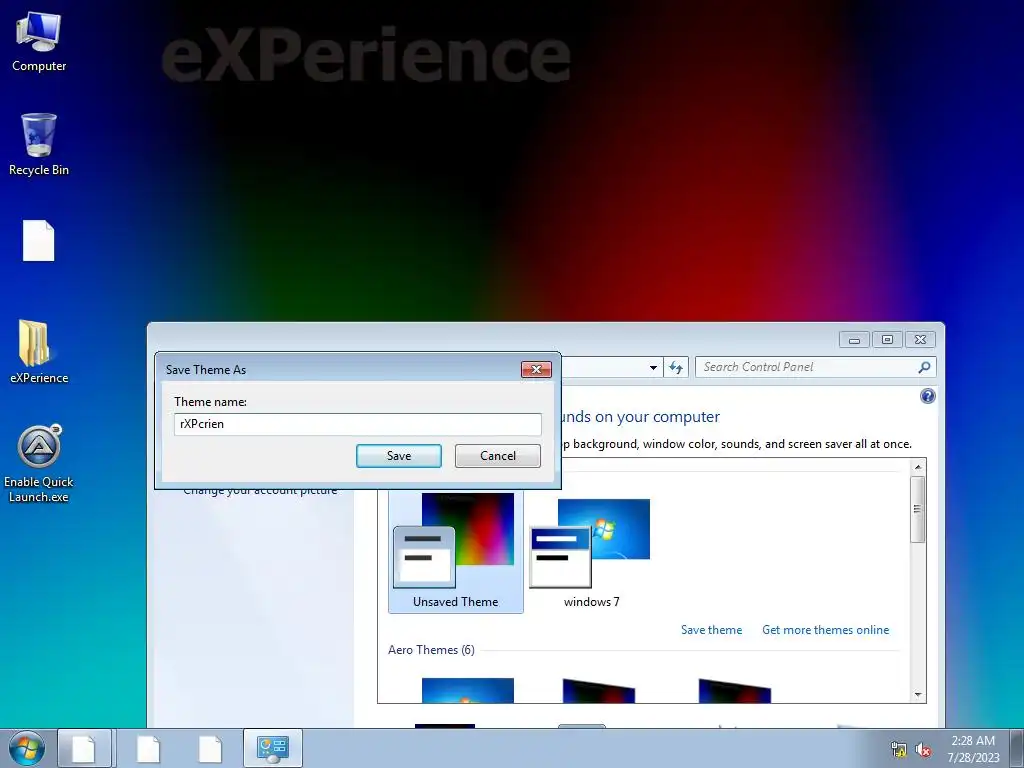Click the Save theme link
This screenshot has height=768, width=1024.
click(x=711, y=630)
